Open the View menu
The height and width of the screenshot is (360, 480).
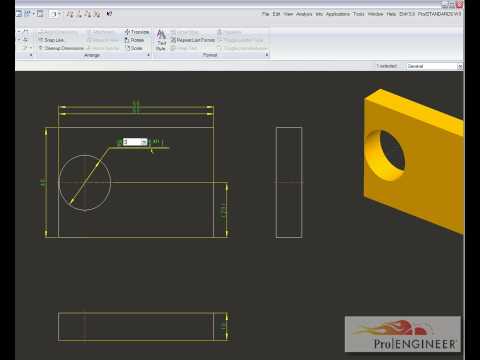(288, 14)
